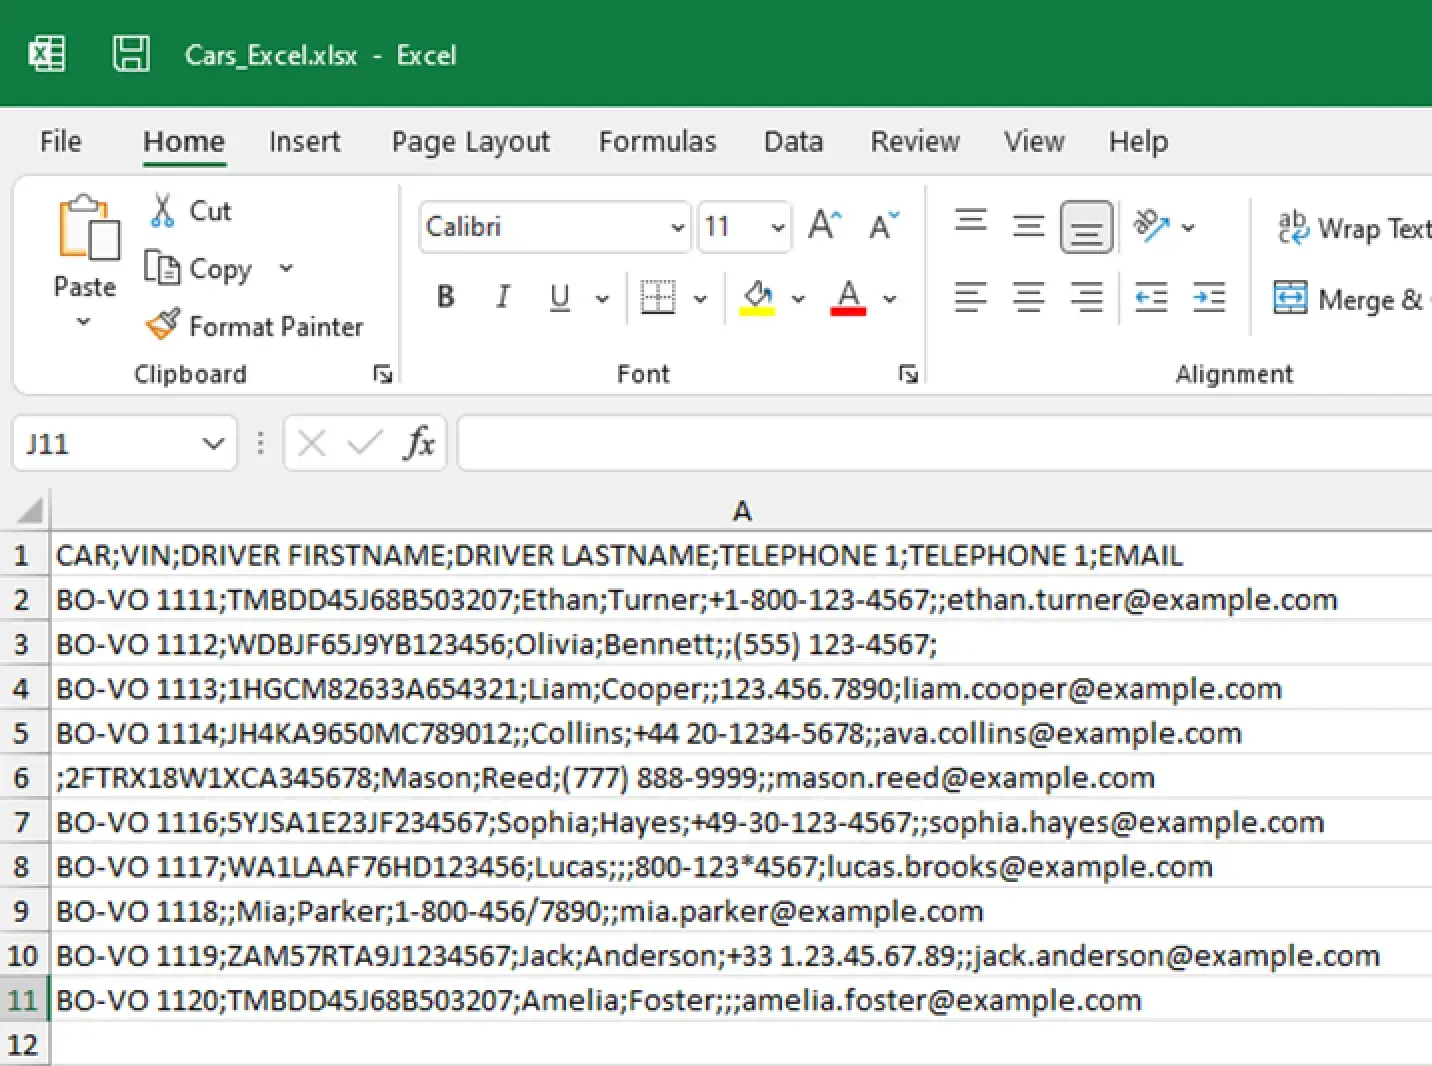Expand font color dropdown arrow
The height and width of the screenshot is (1066, 1432).
(889, 298)
